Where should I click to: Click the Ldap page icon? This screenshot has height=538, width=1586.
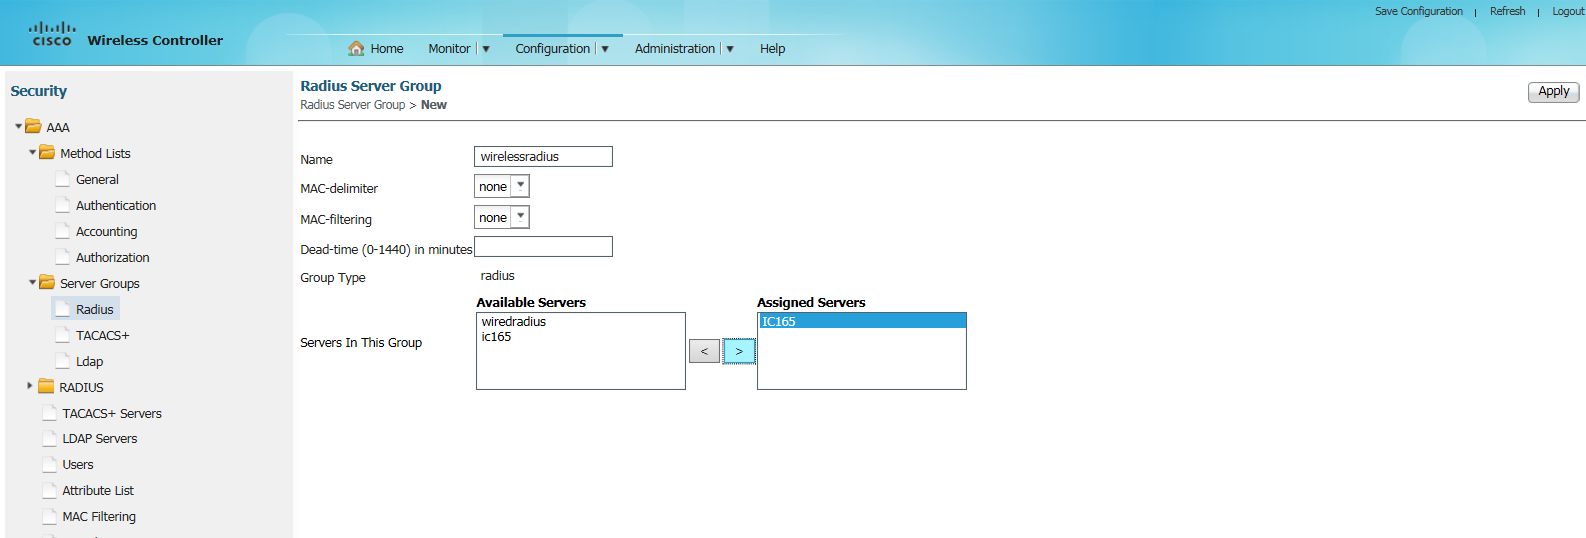point(63,361)
